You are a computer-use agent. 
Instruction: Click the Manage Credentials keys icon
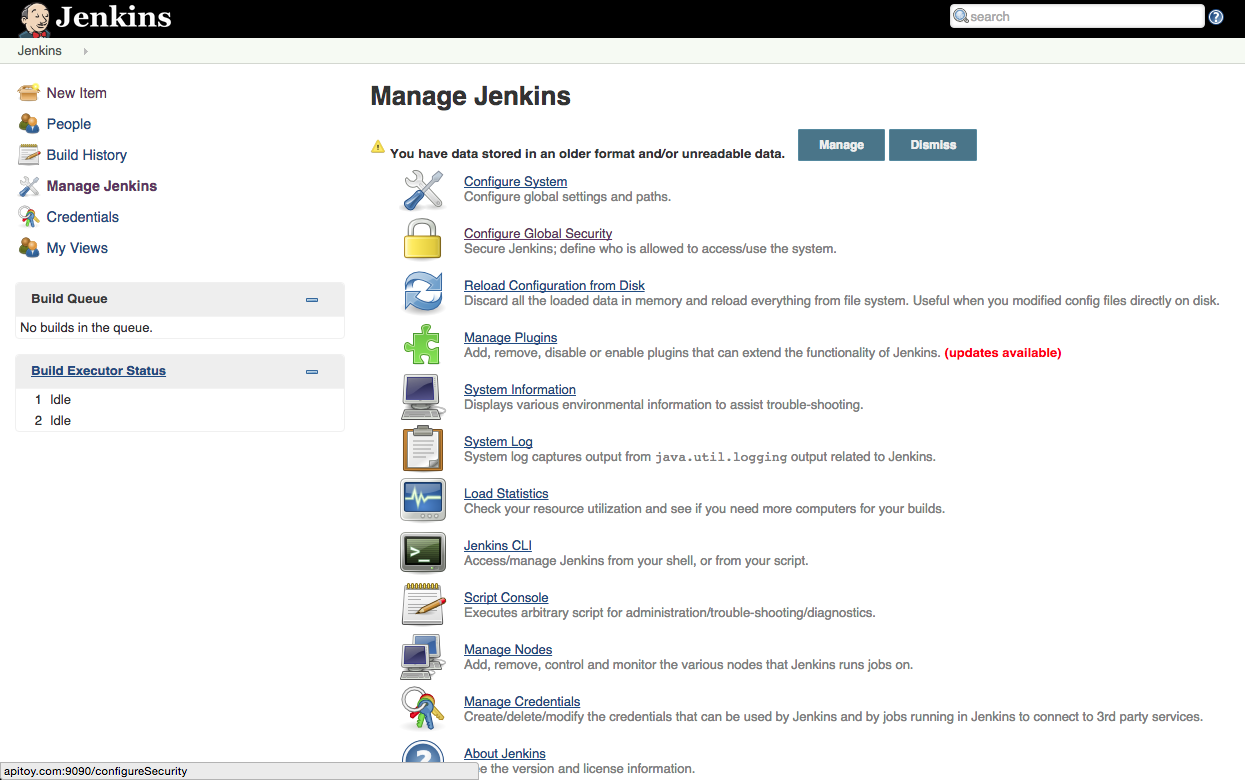[422, 709]
